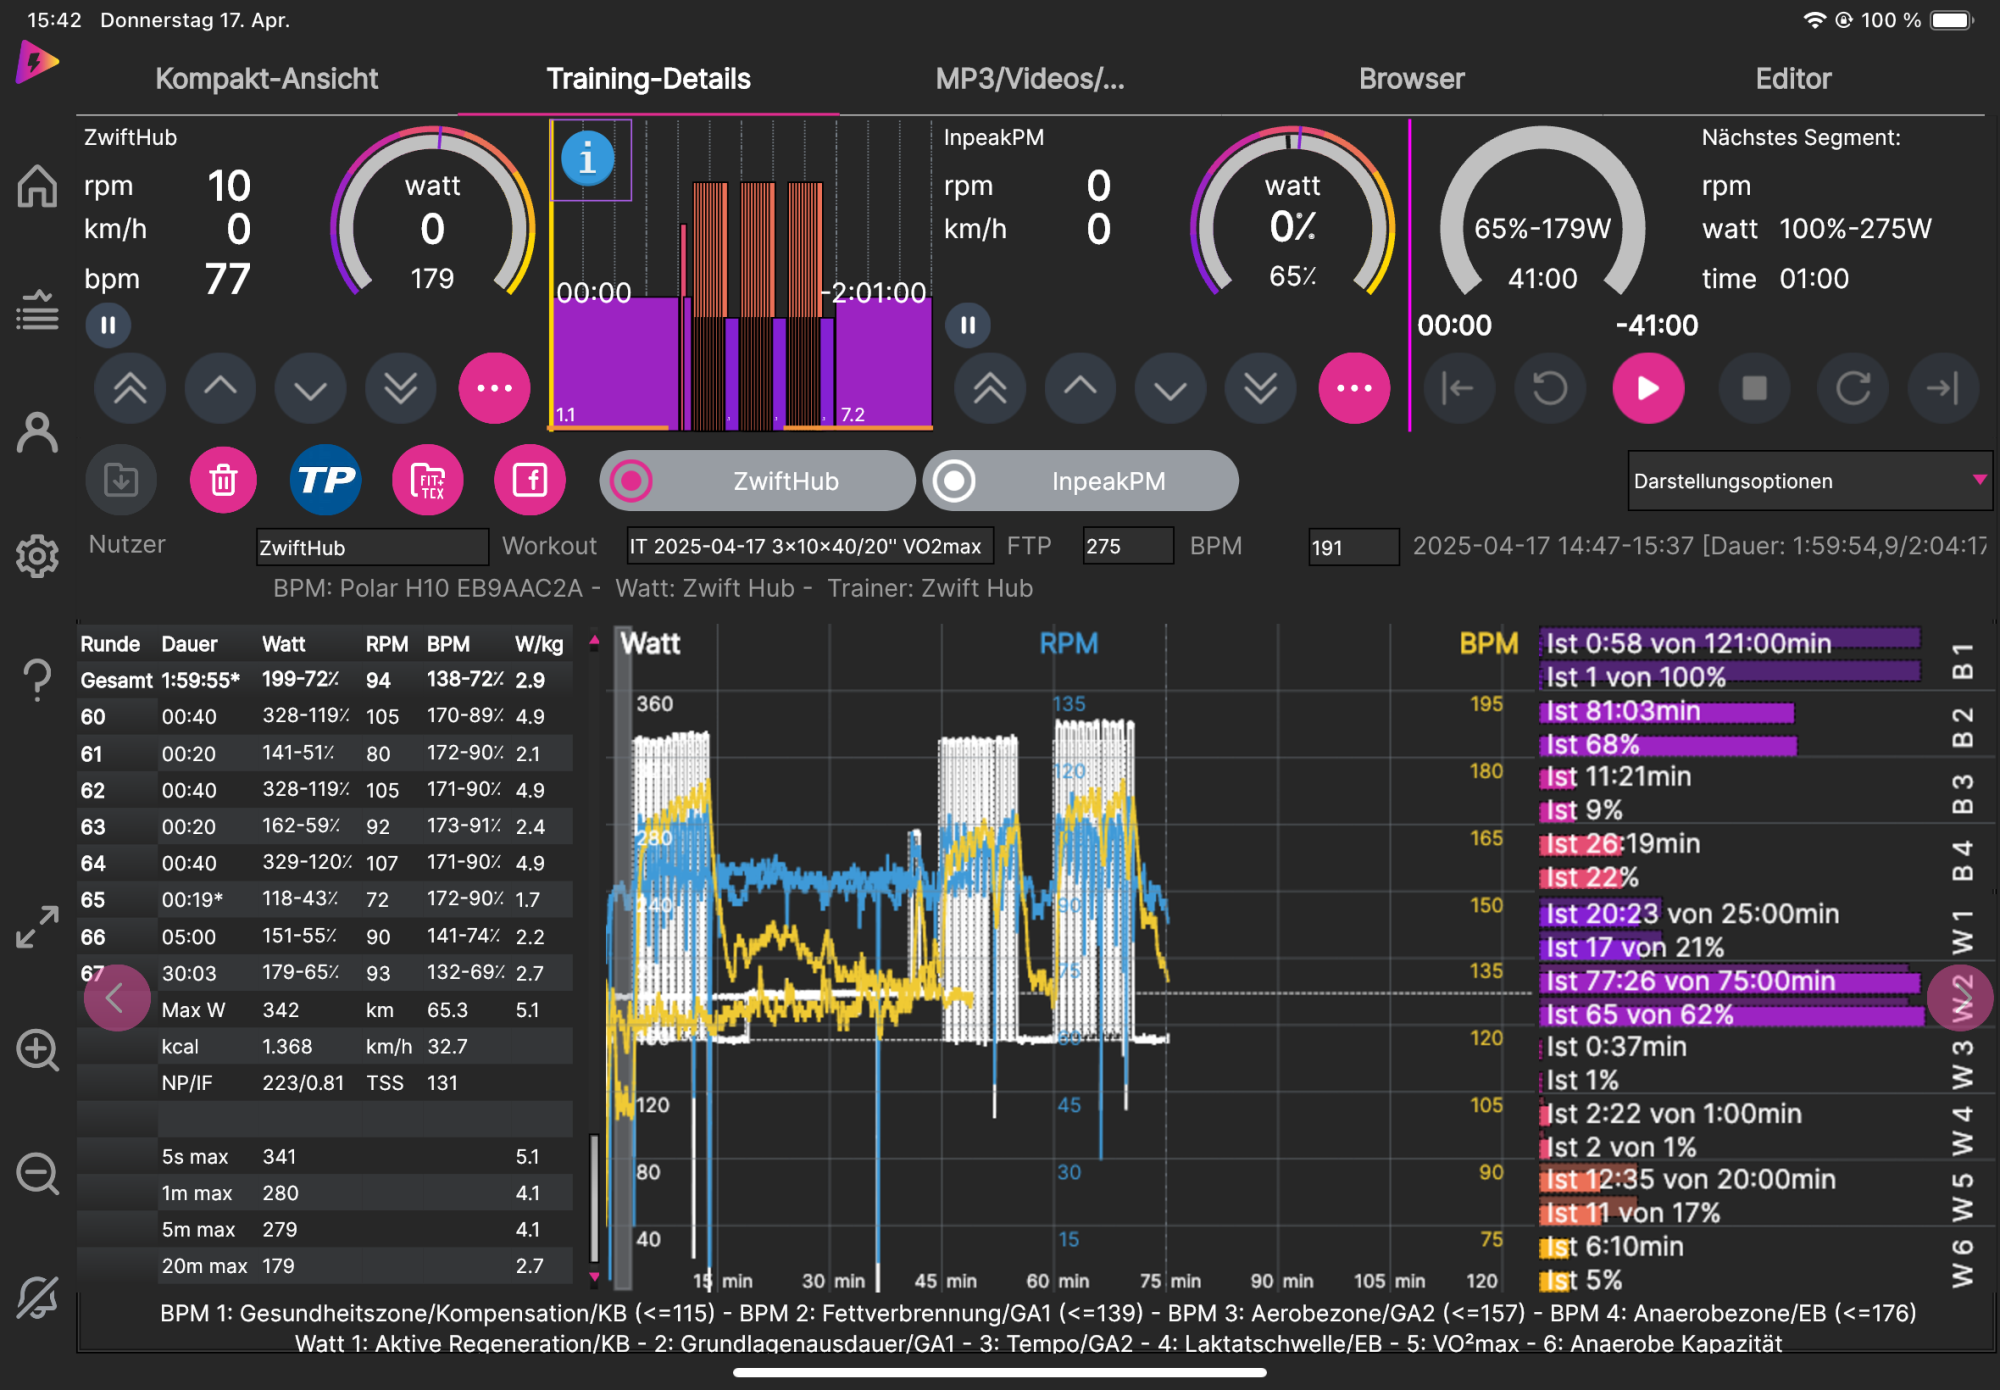This screenshot has width=2000, height=1390.
Task: Edit the Workout name field
Action: tap(810, 547)
